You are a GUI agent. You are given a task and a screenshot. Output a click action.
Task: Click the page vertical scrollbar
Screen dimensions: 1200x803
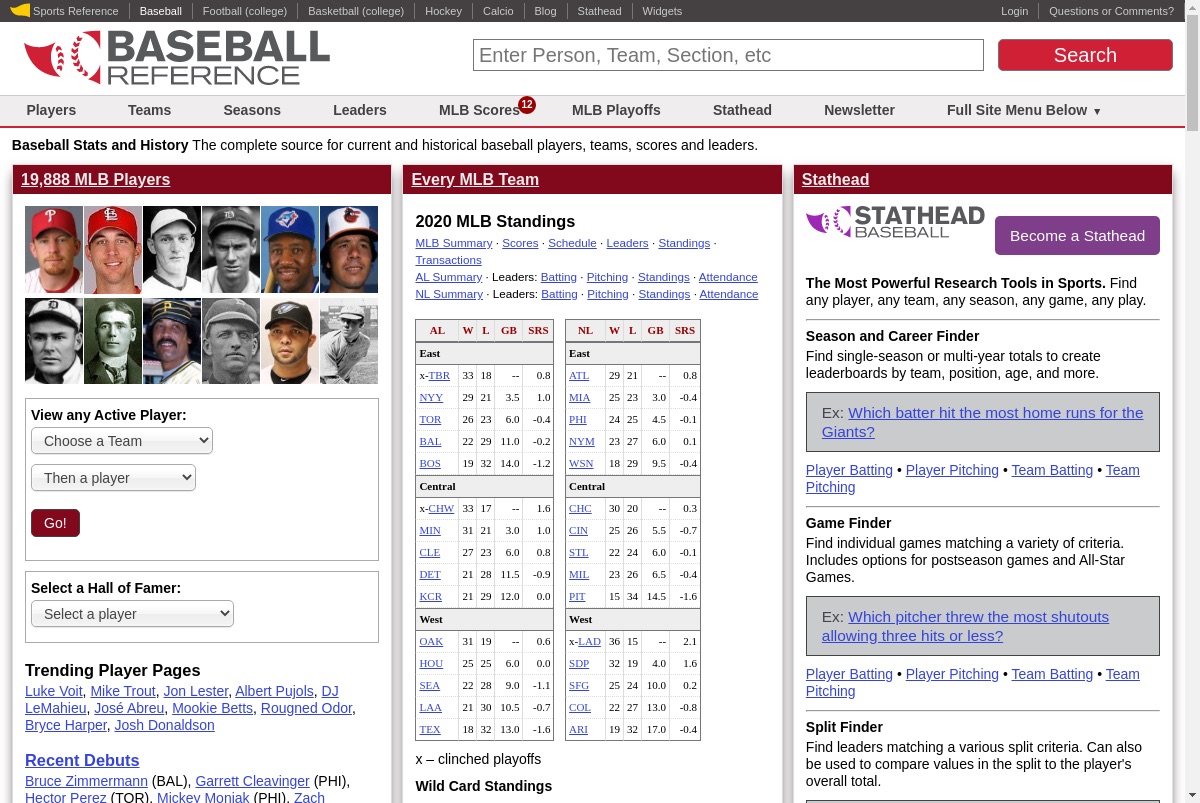(x=1192, y=401)
